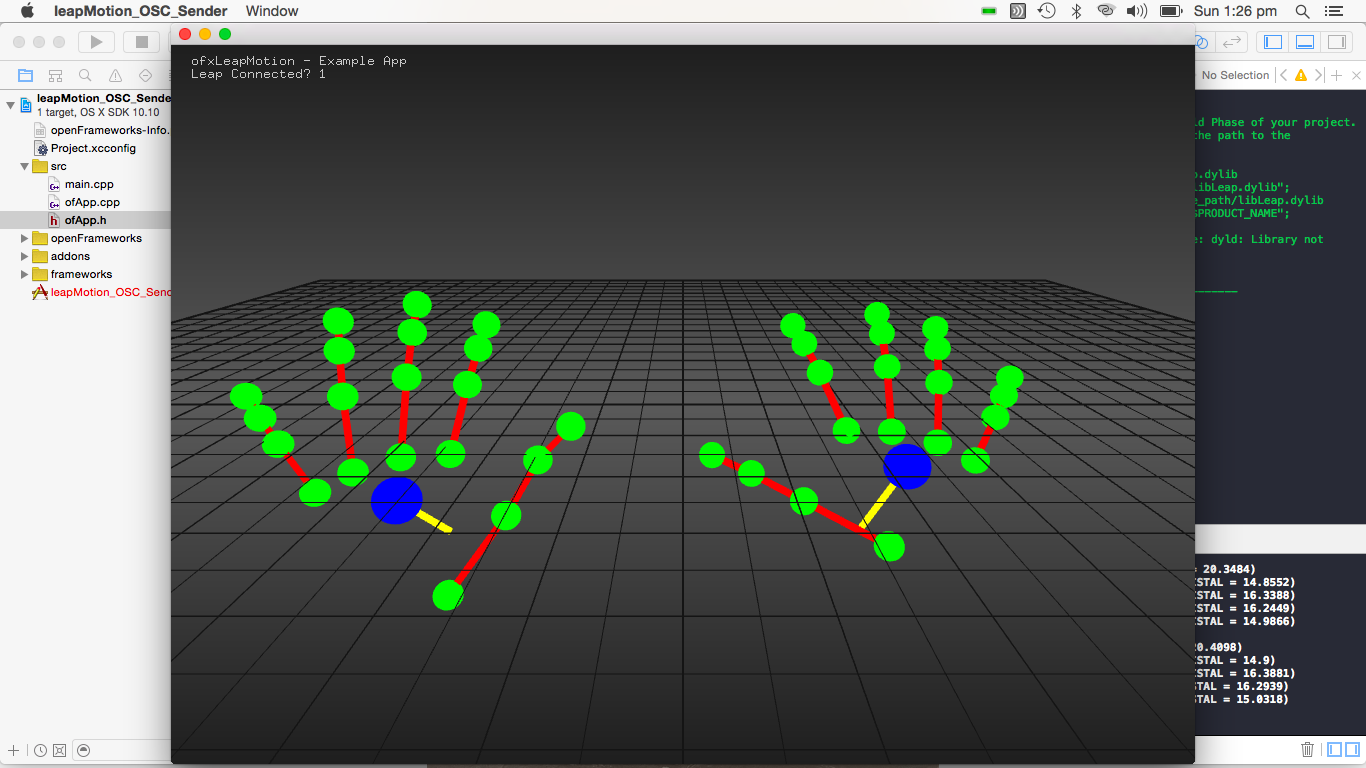Check the battery status menu
The width and height of the screenshot is (1366, 768).
click(x=1170, y=11)
